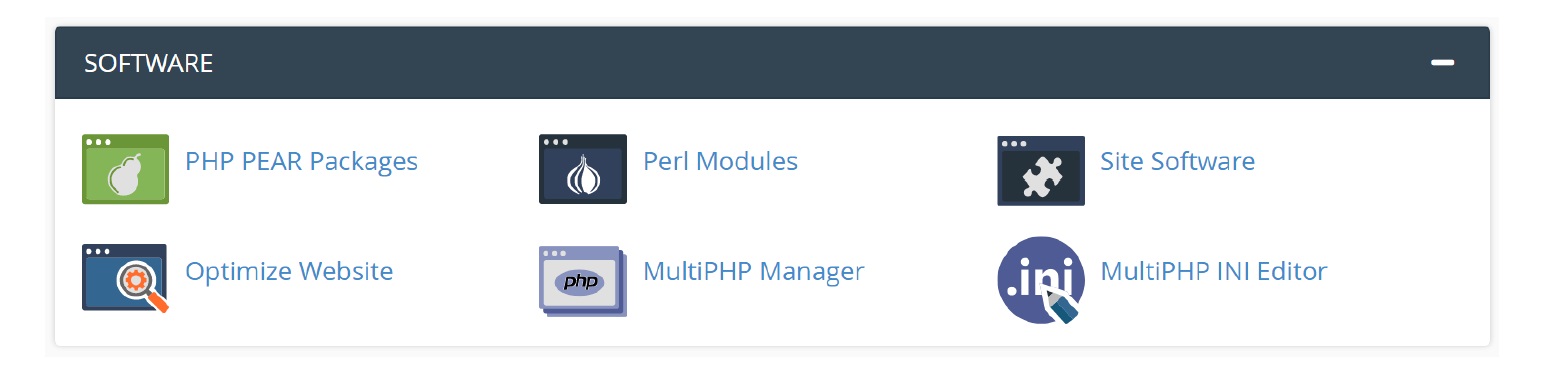Click the Perl Modules onion icon
1547x375 pixels.
click(x=583, y=169)
